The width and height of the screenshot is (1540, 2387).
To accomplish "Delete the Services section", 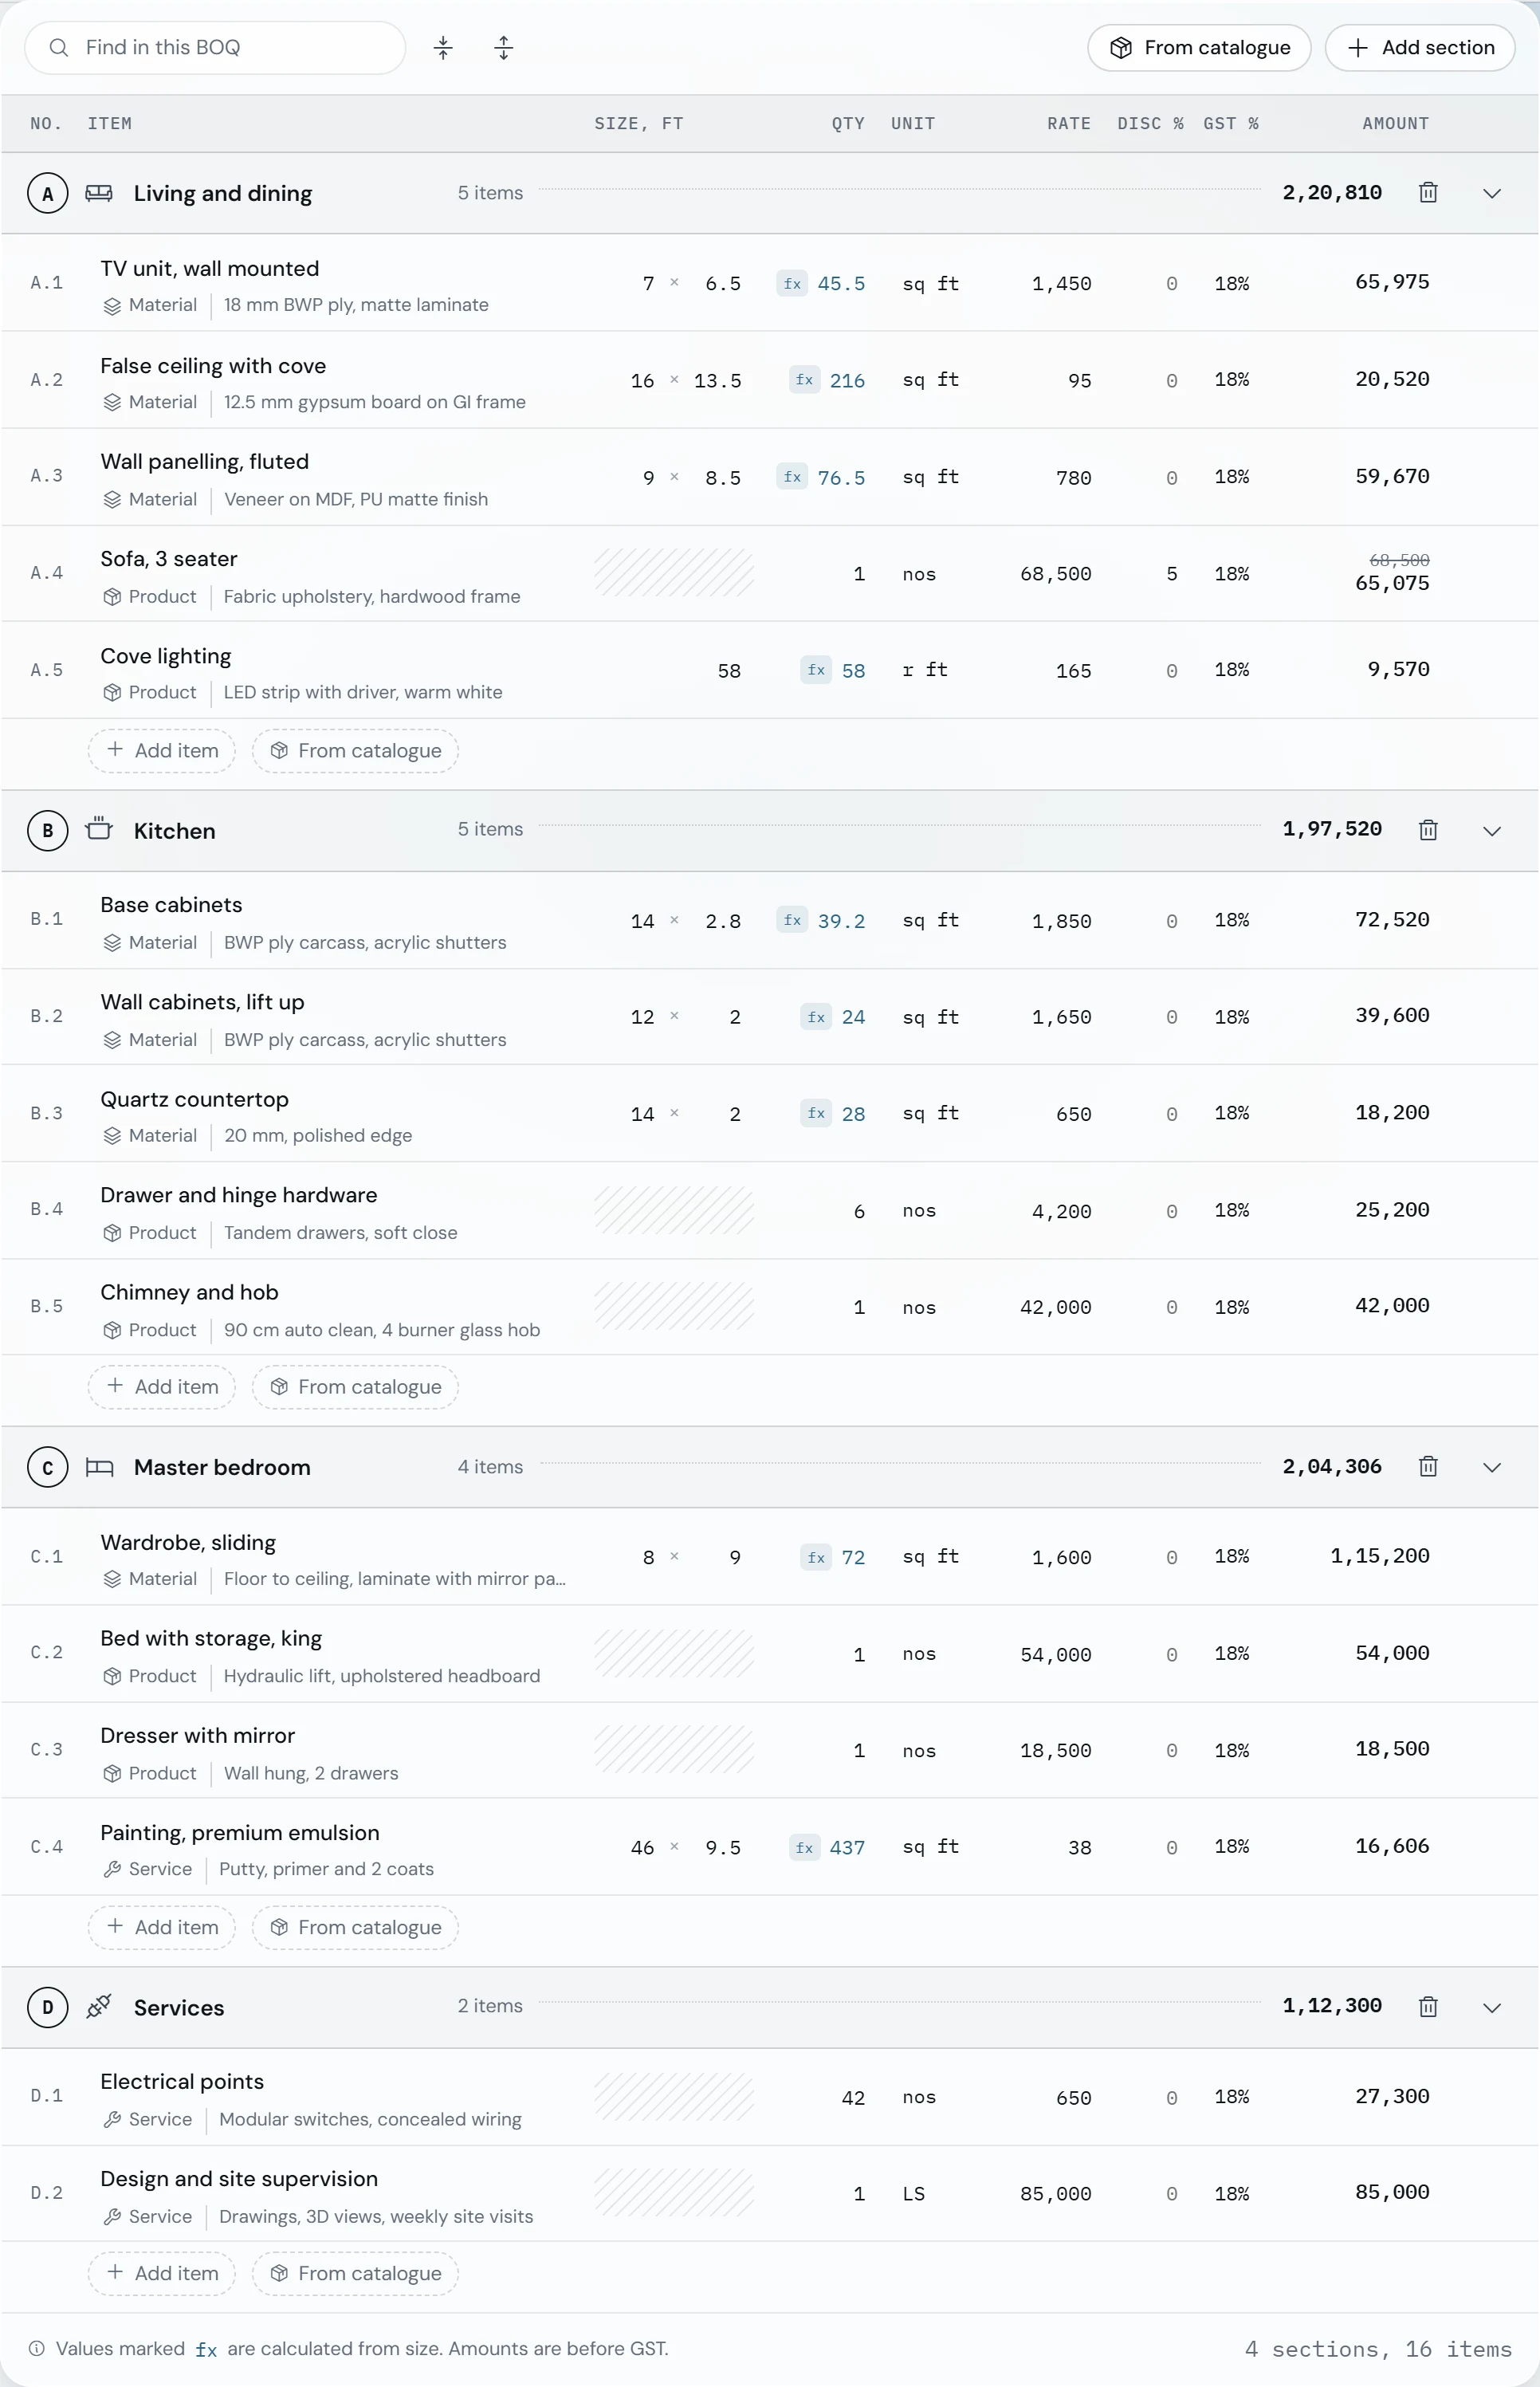I will [1428, 2007].
